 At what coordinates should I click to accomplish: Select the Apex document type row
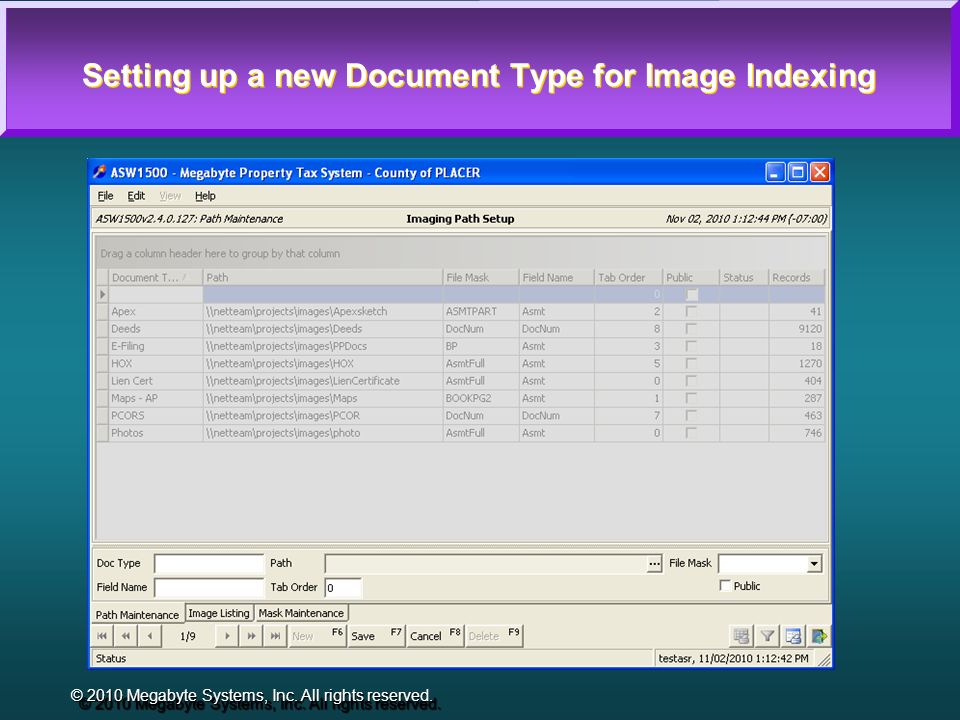(460, 312)
